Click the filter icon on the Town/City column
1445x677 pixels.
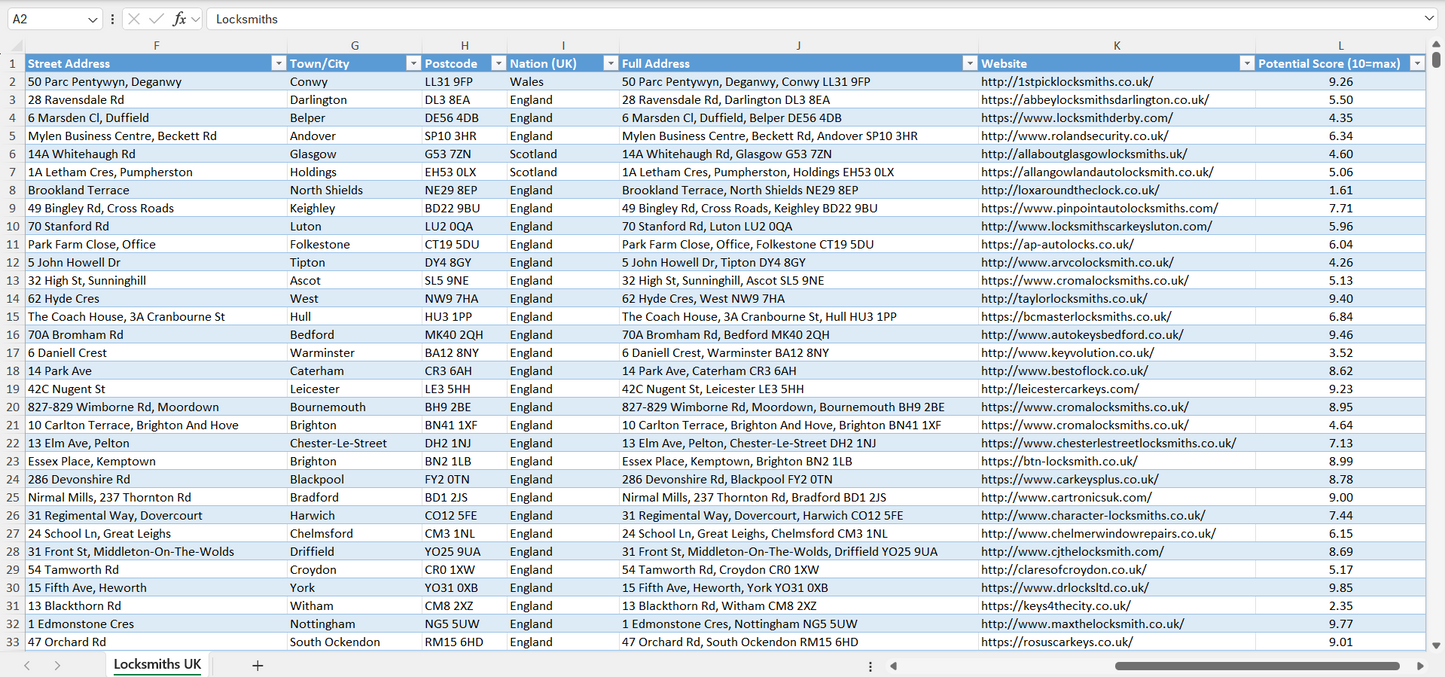click(x=412, y=62)
